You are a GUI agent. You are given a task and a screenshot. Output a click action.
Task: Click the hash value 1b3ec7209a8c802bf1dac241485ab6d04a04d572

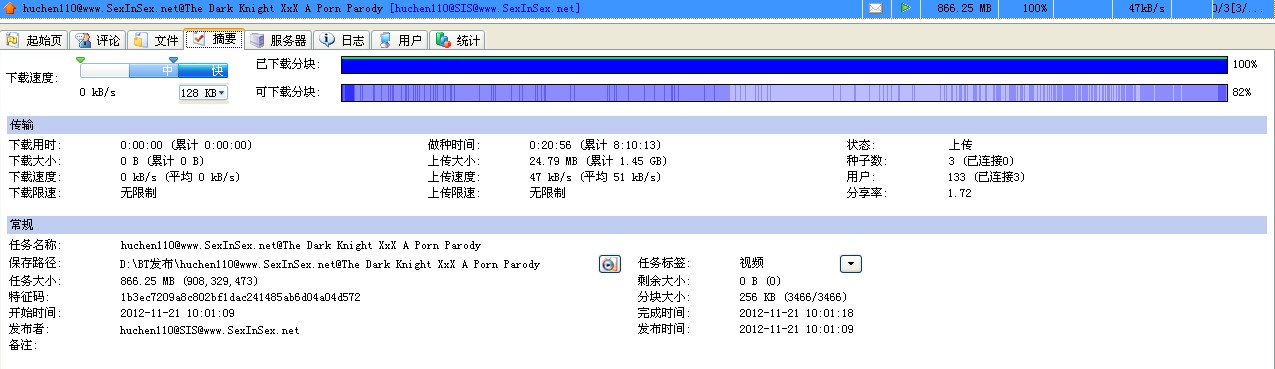(x=240, y=297)
